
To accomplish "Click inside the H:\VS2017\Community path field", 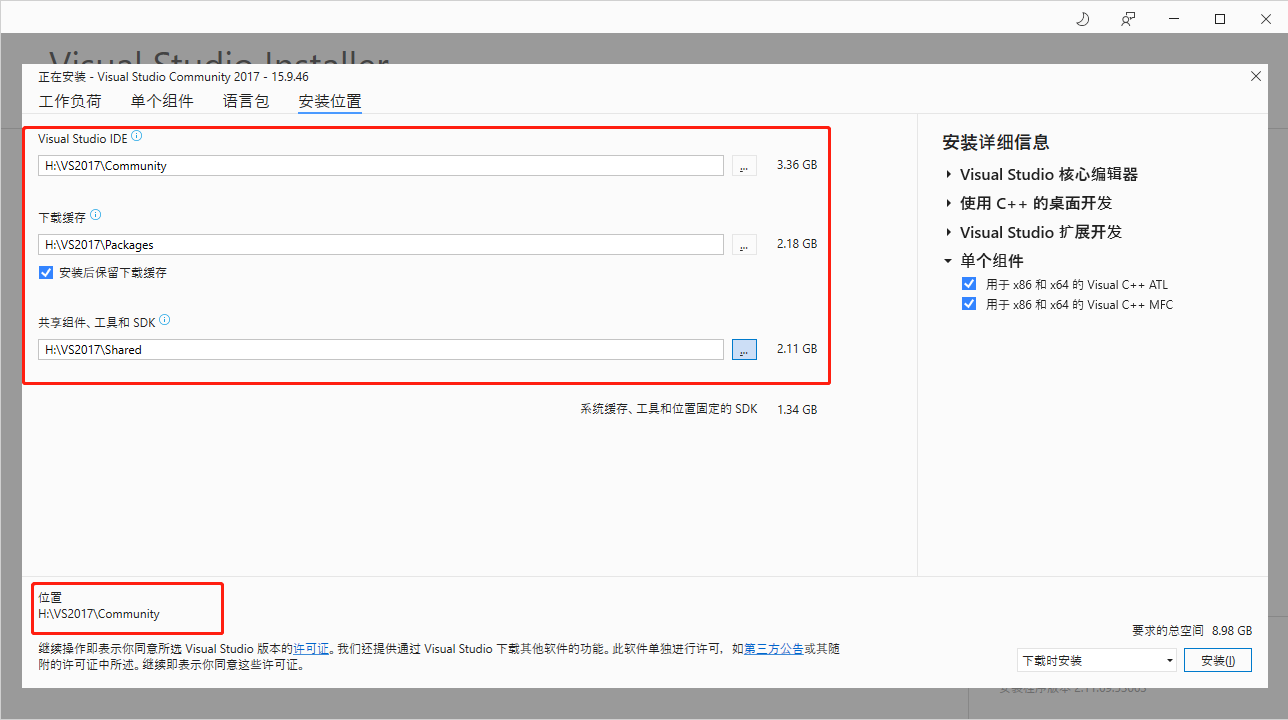I will (380, 165).
